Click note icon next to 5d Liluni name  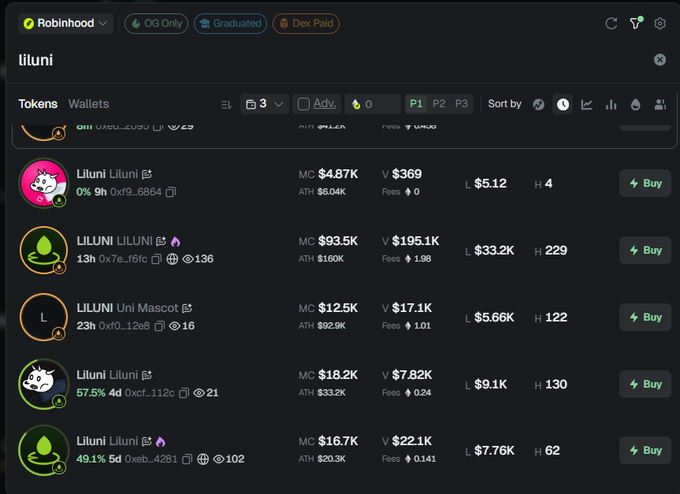click(x=147, y=442)
